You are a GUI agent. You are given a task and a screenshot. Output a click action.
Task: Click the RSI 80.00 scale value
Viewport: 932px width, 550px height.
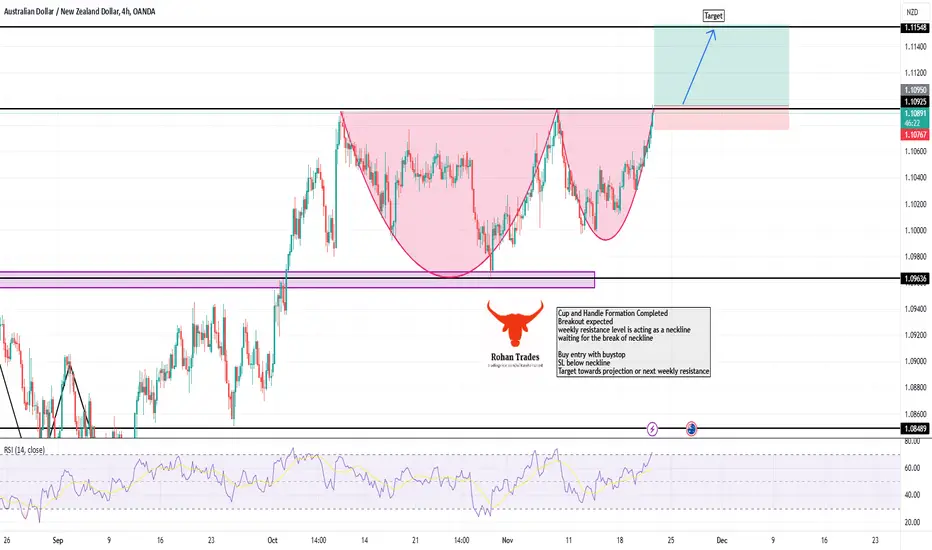coord(912,442)
